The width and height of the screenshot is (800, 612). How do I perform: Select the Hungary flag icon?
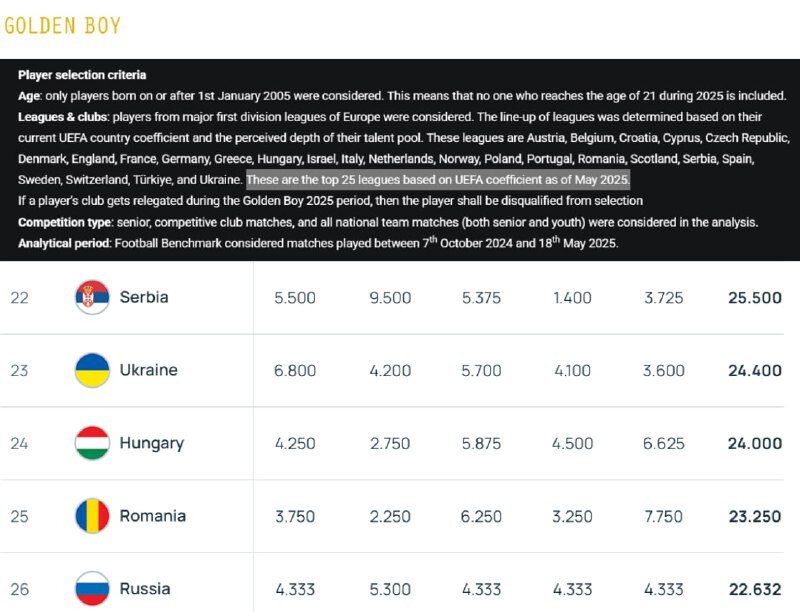[x=92, y=443]
